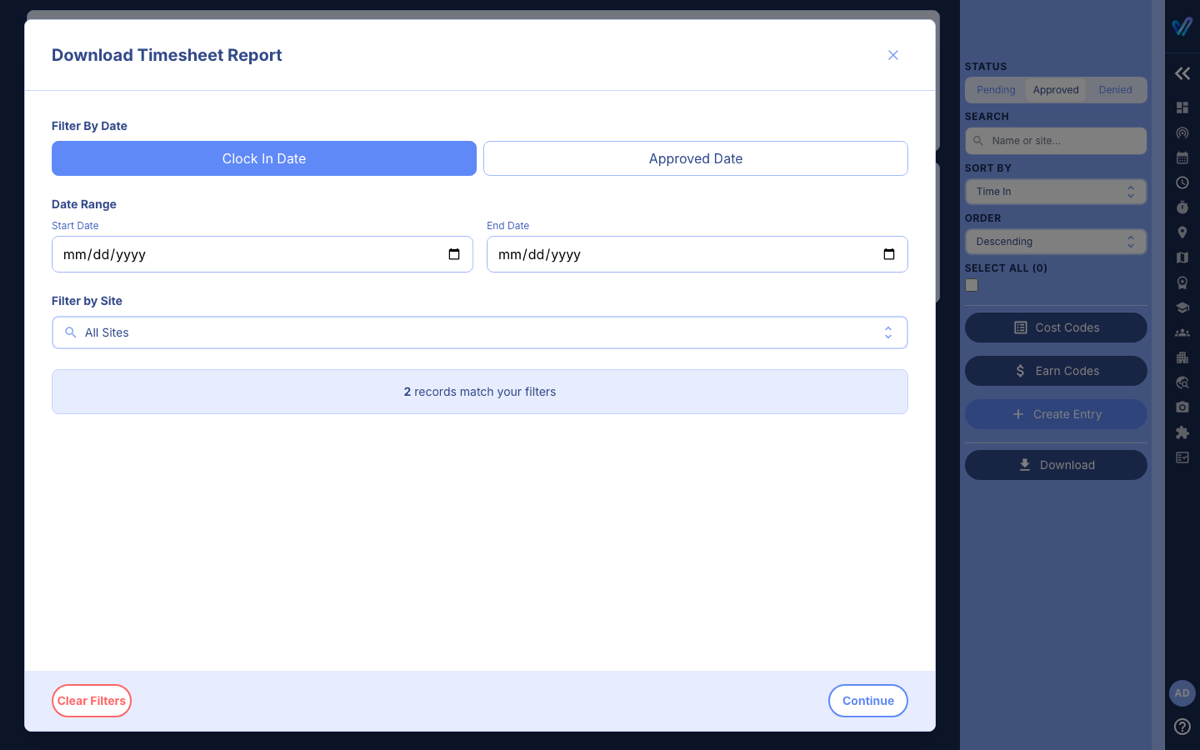Expand the All Sites filter dropdown
This screenshot has width=1200, height=750.
(480, 333)
